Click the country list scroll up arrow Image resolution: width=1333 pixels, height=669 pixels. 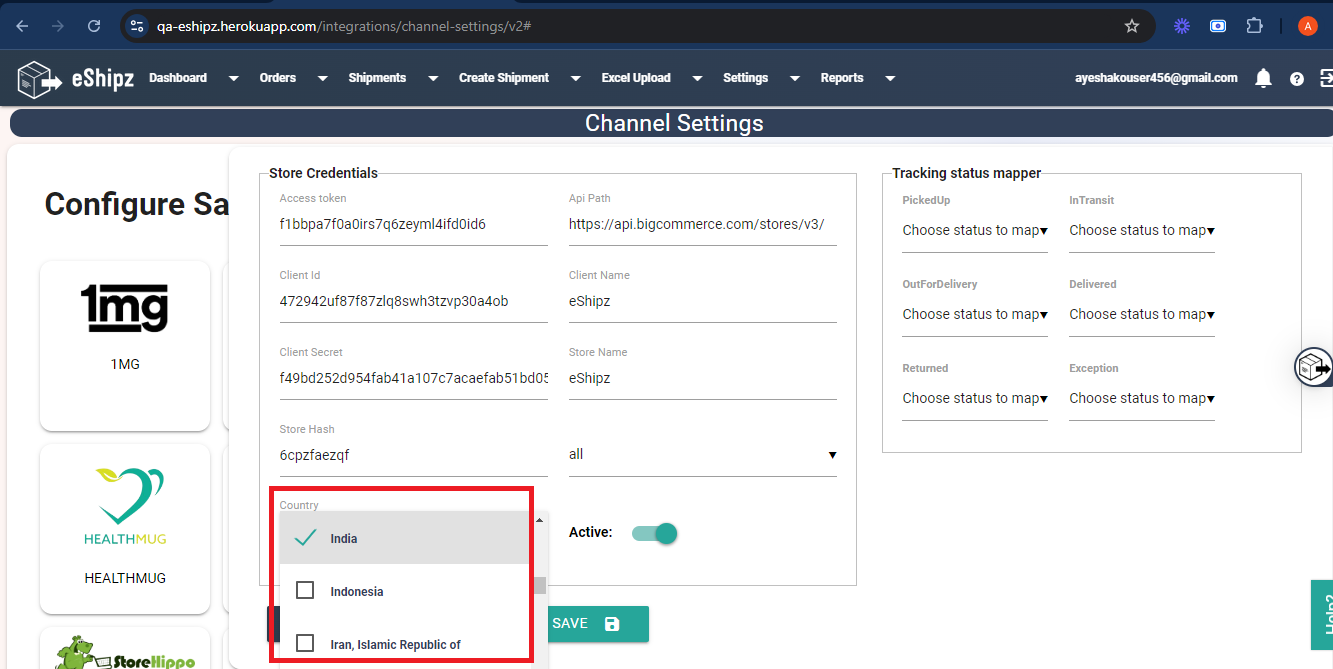540,520
